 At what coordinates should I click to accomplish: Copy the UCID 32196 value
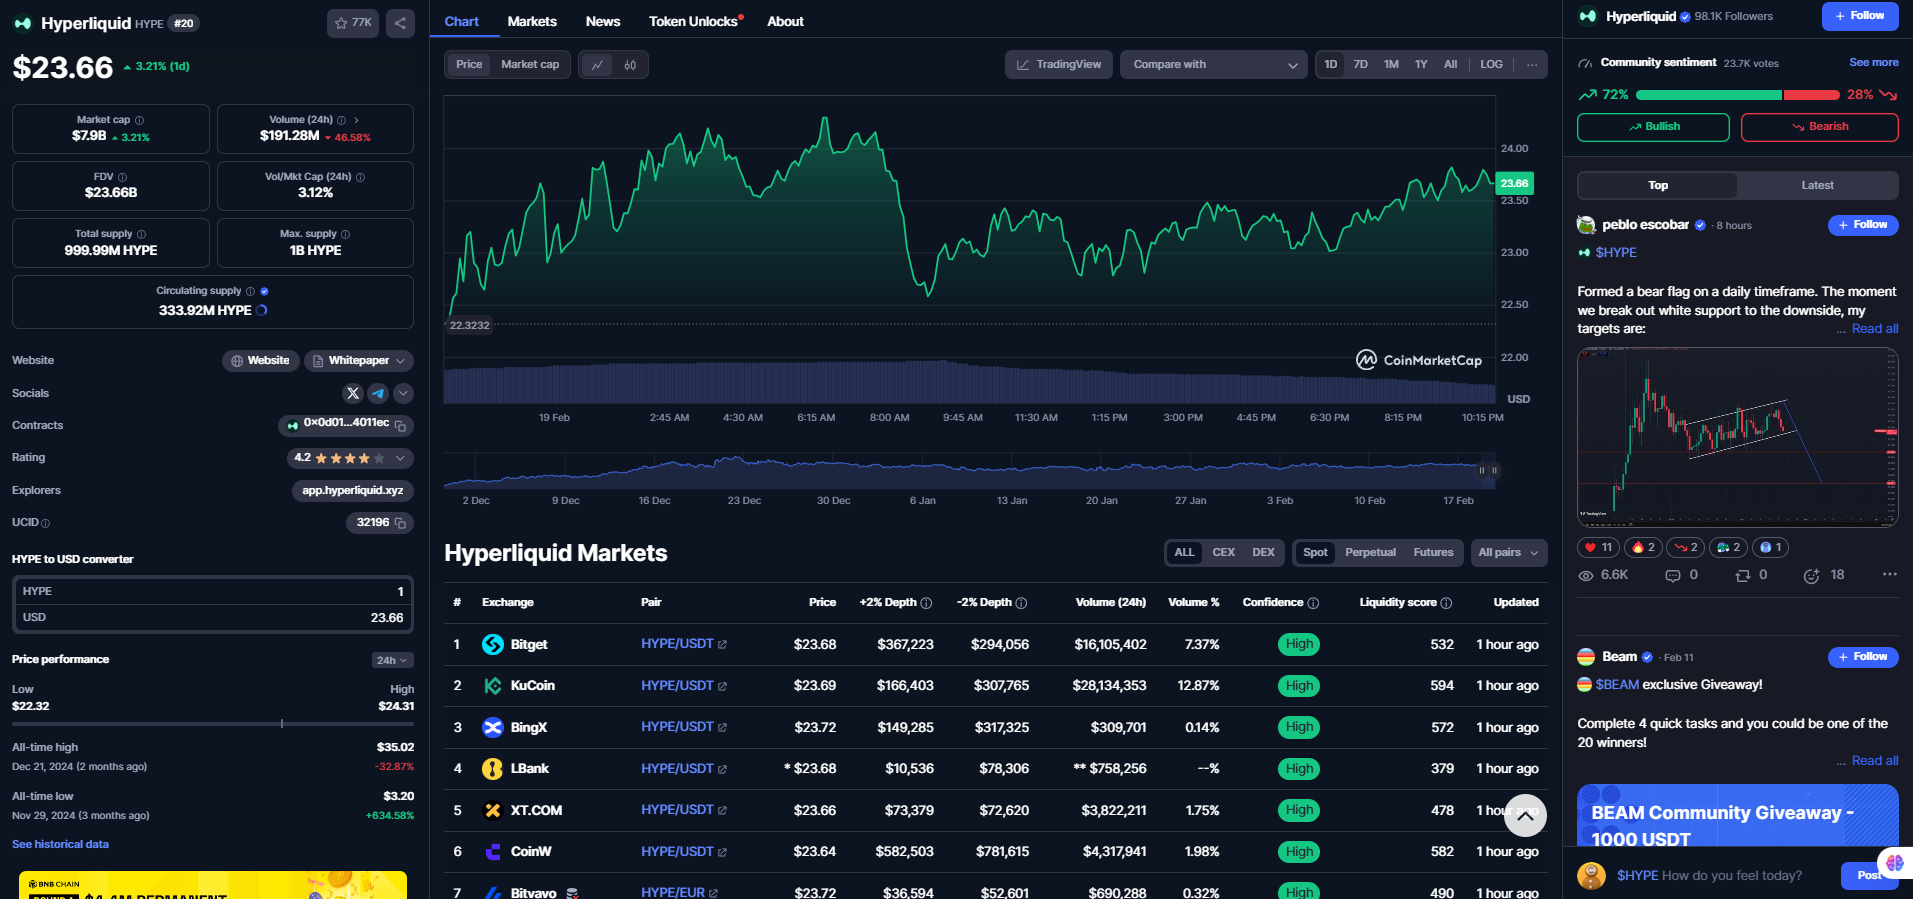[400, 523]
